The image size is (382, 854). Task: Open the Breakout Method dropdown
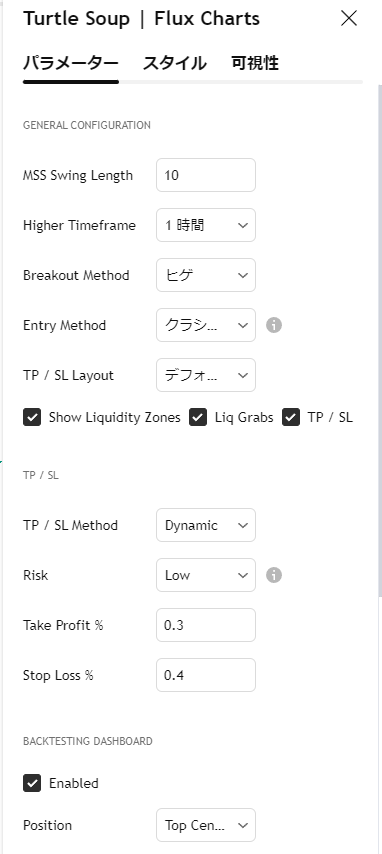pos(206,275)
